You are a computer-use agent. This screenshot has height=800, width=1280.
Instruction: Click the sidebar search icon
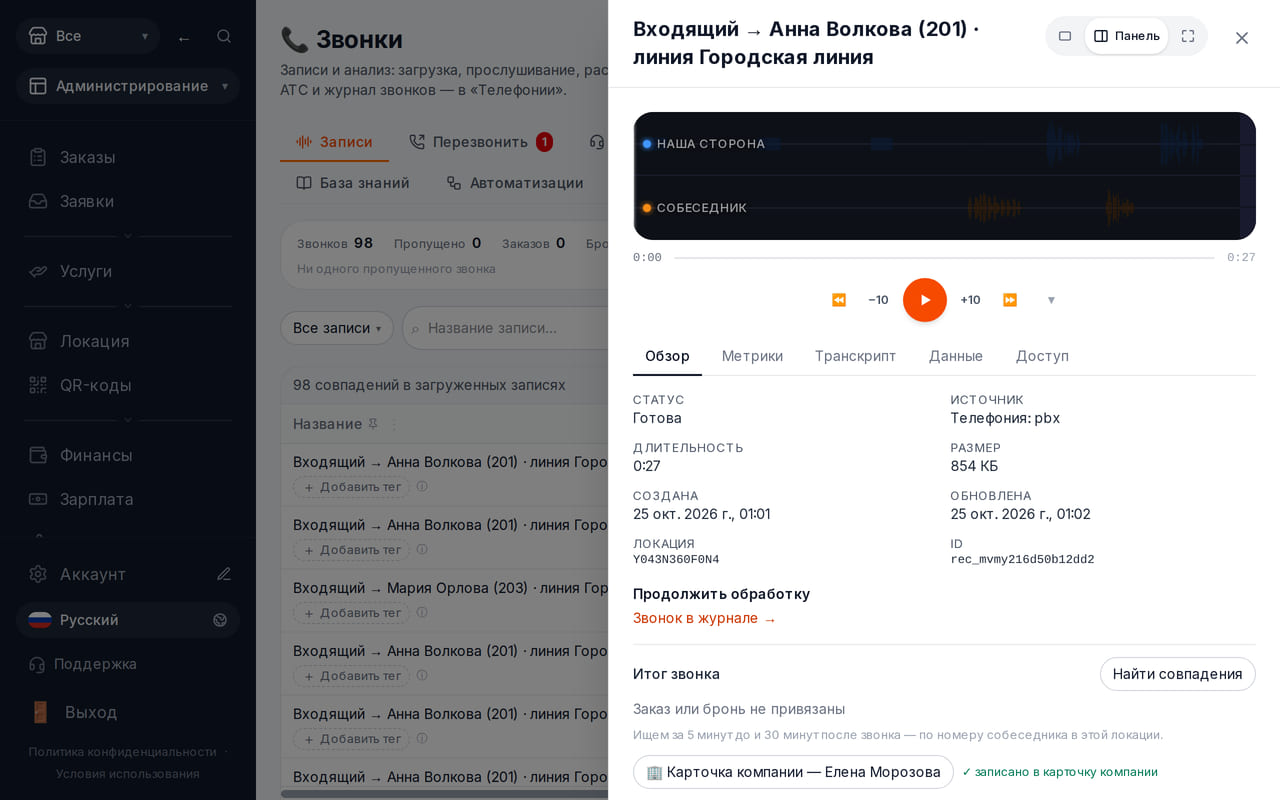click(224, 36)
